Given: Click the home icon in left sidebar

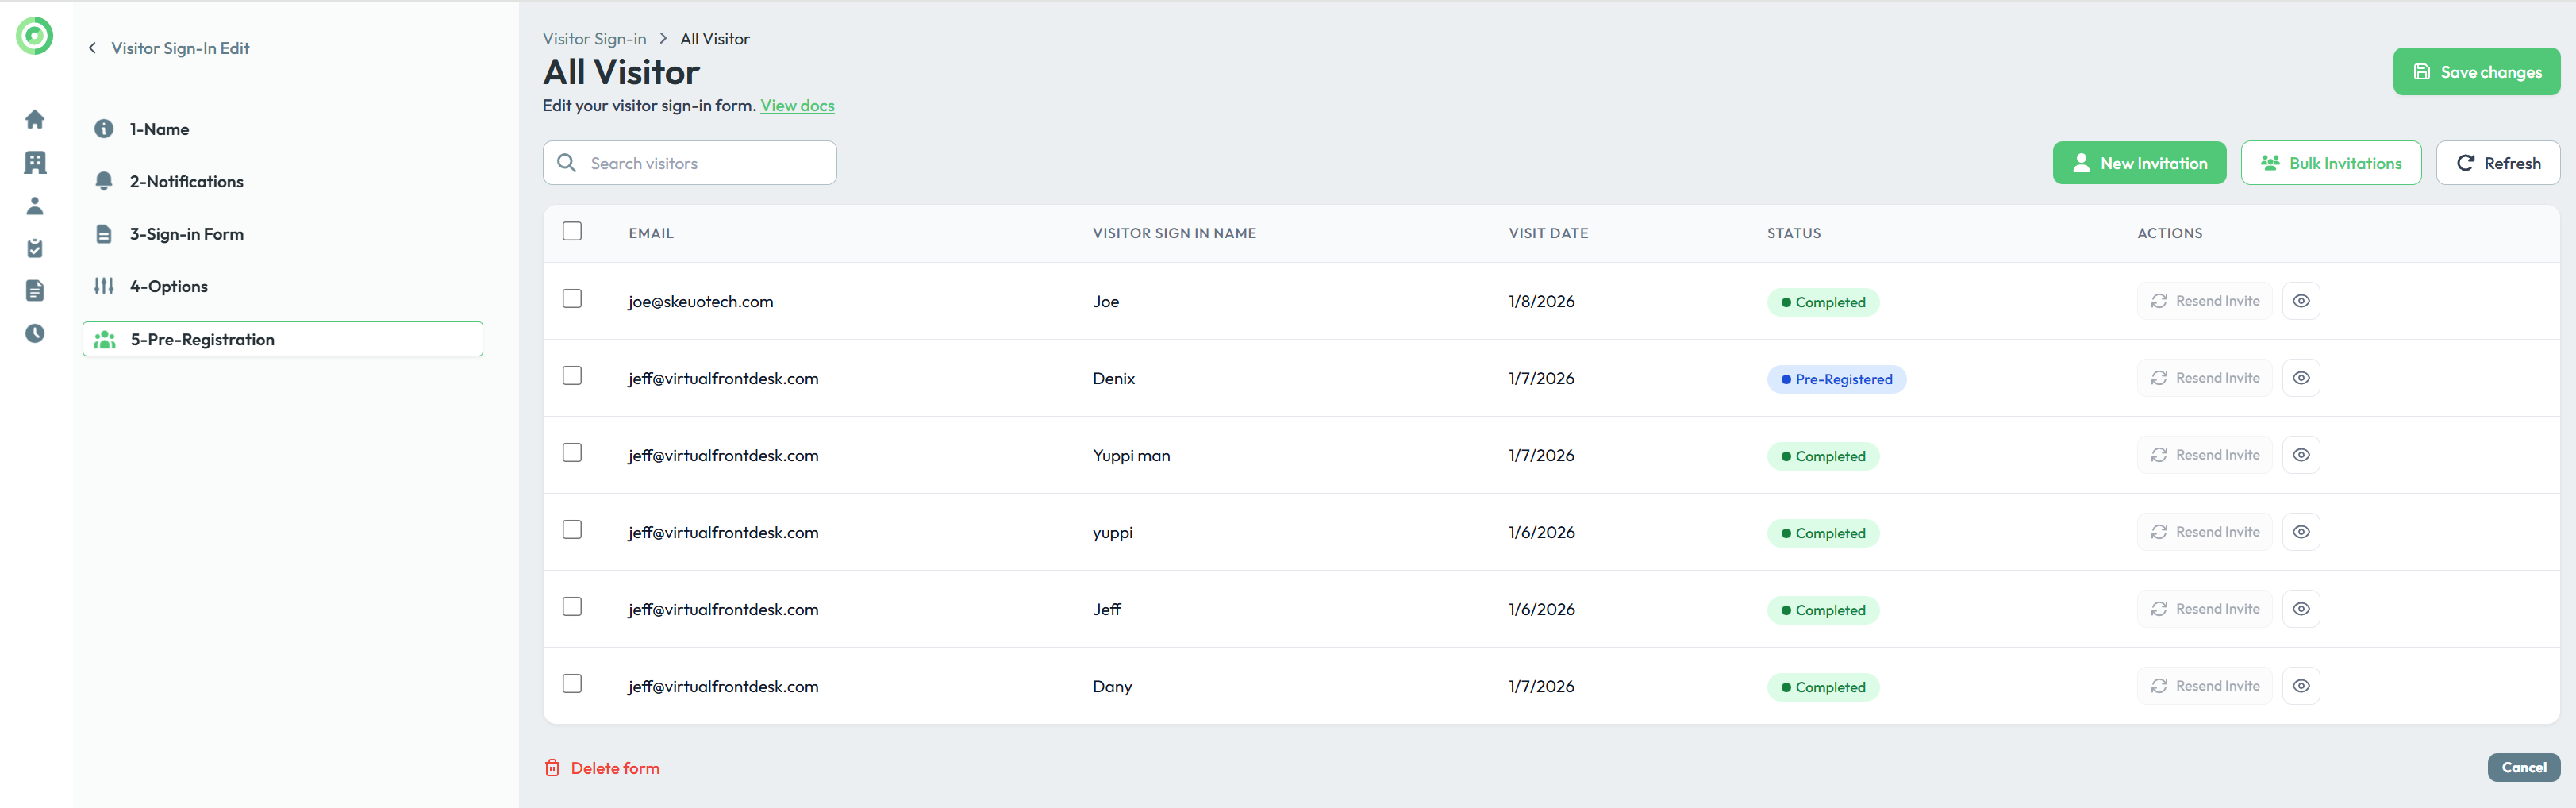Looking at the screenshot, I should click(x=35, y=120).
